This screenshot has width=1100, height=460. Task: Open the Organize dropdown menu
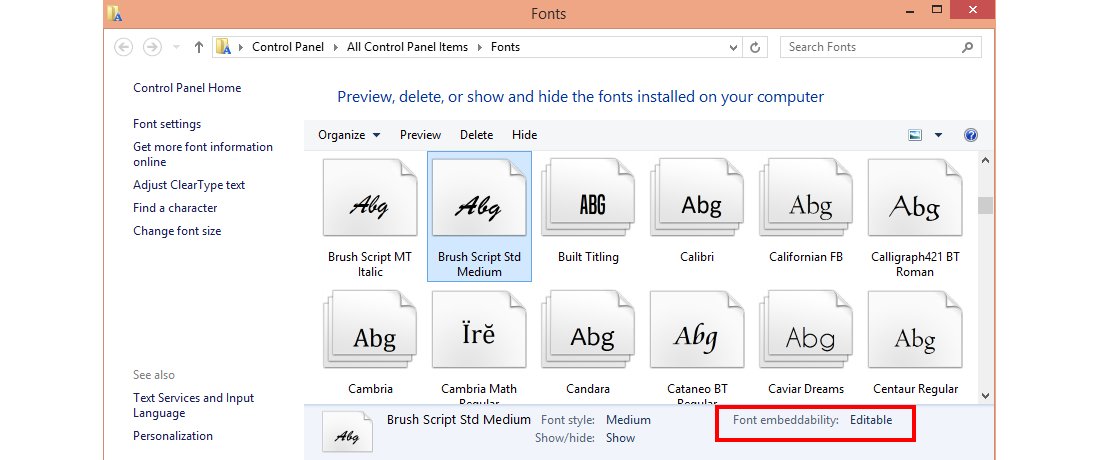[x=349, y=135]
